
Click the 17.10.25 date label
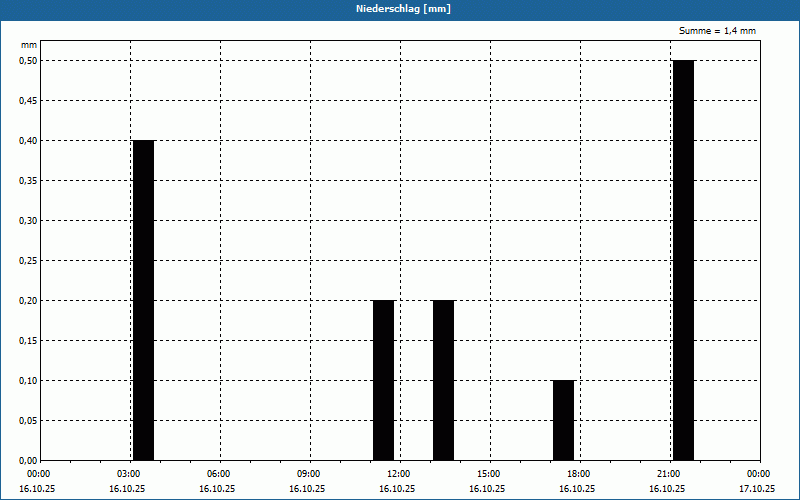pos(757,489)
